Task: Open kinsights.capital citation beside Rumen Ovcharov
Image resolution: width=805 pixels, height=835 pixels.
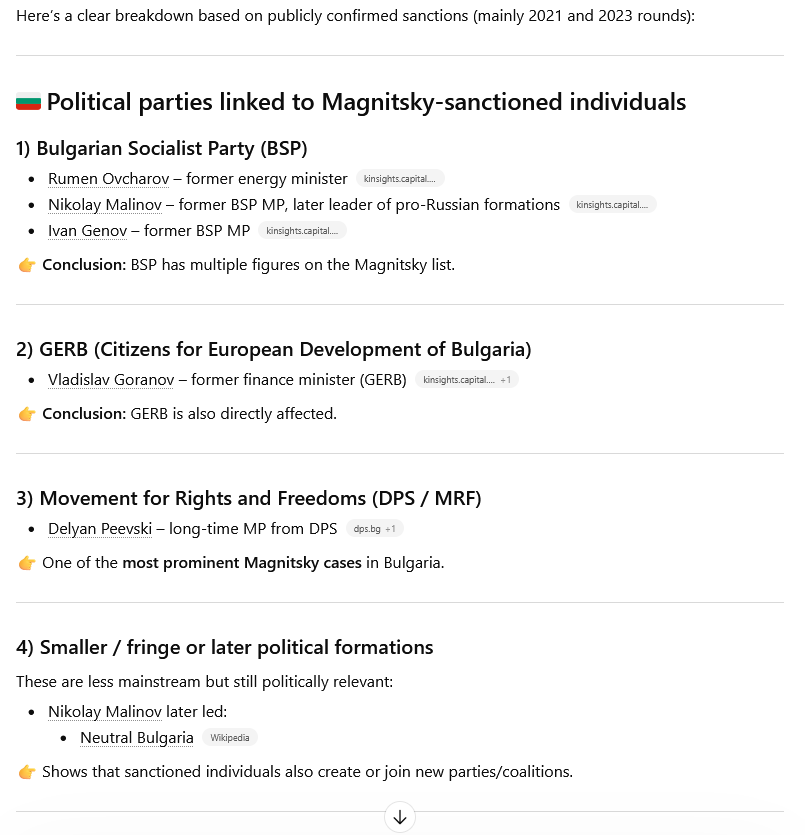Action: click(400, 179)
